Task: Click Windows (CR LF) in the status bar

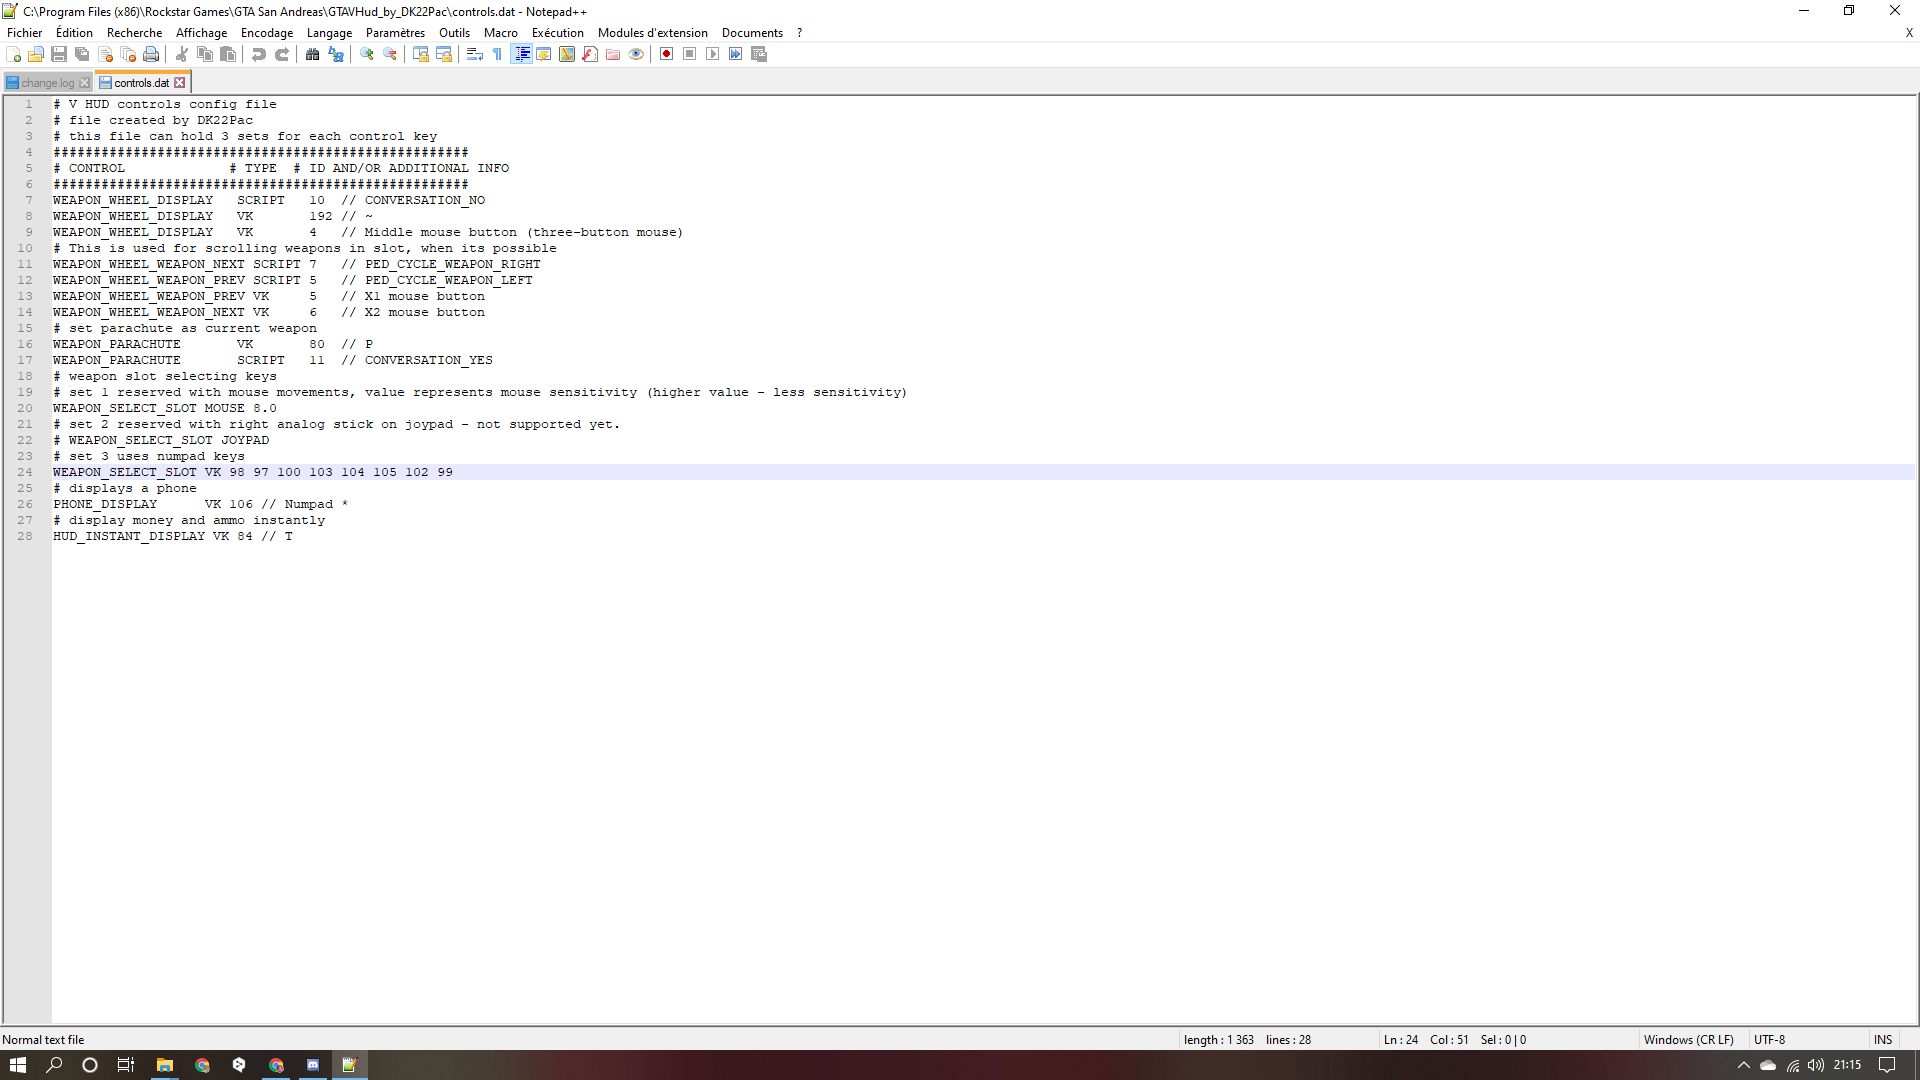Action: pos(1689,1039)
